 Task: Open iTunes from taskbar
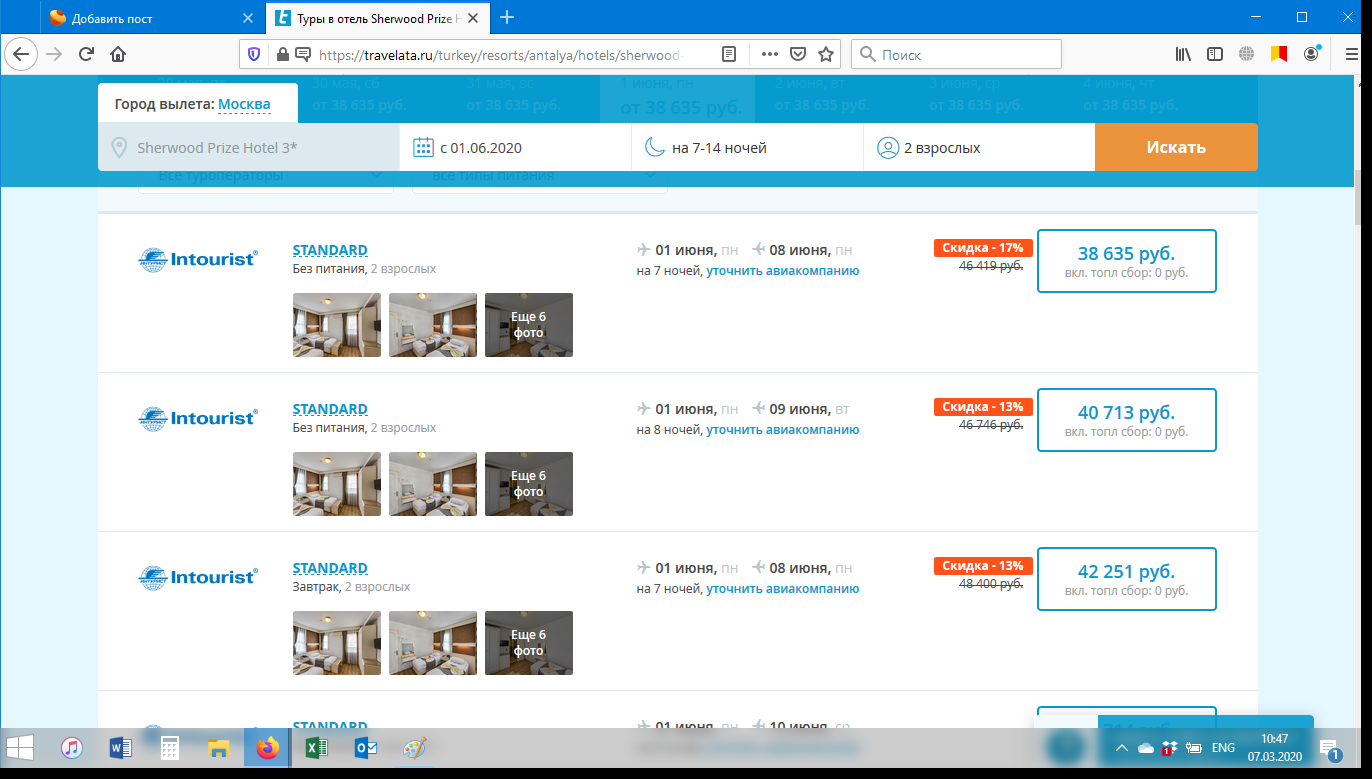coord(72,747)
